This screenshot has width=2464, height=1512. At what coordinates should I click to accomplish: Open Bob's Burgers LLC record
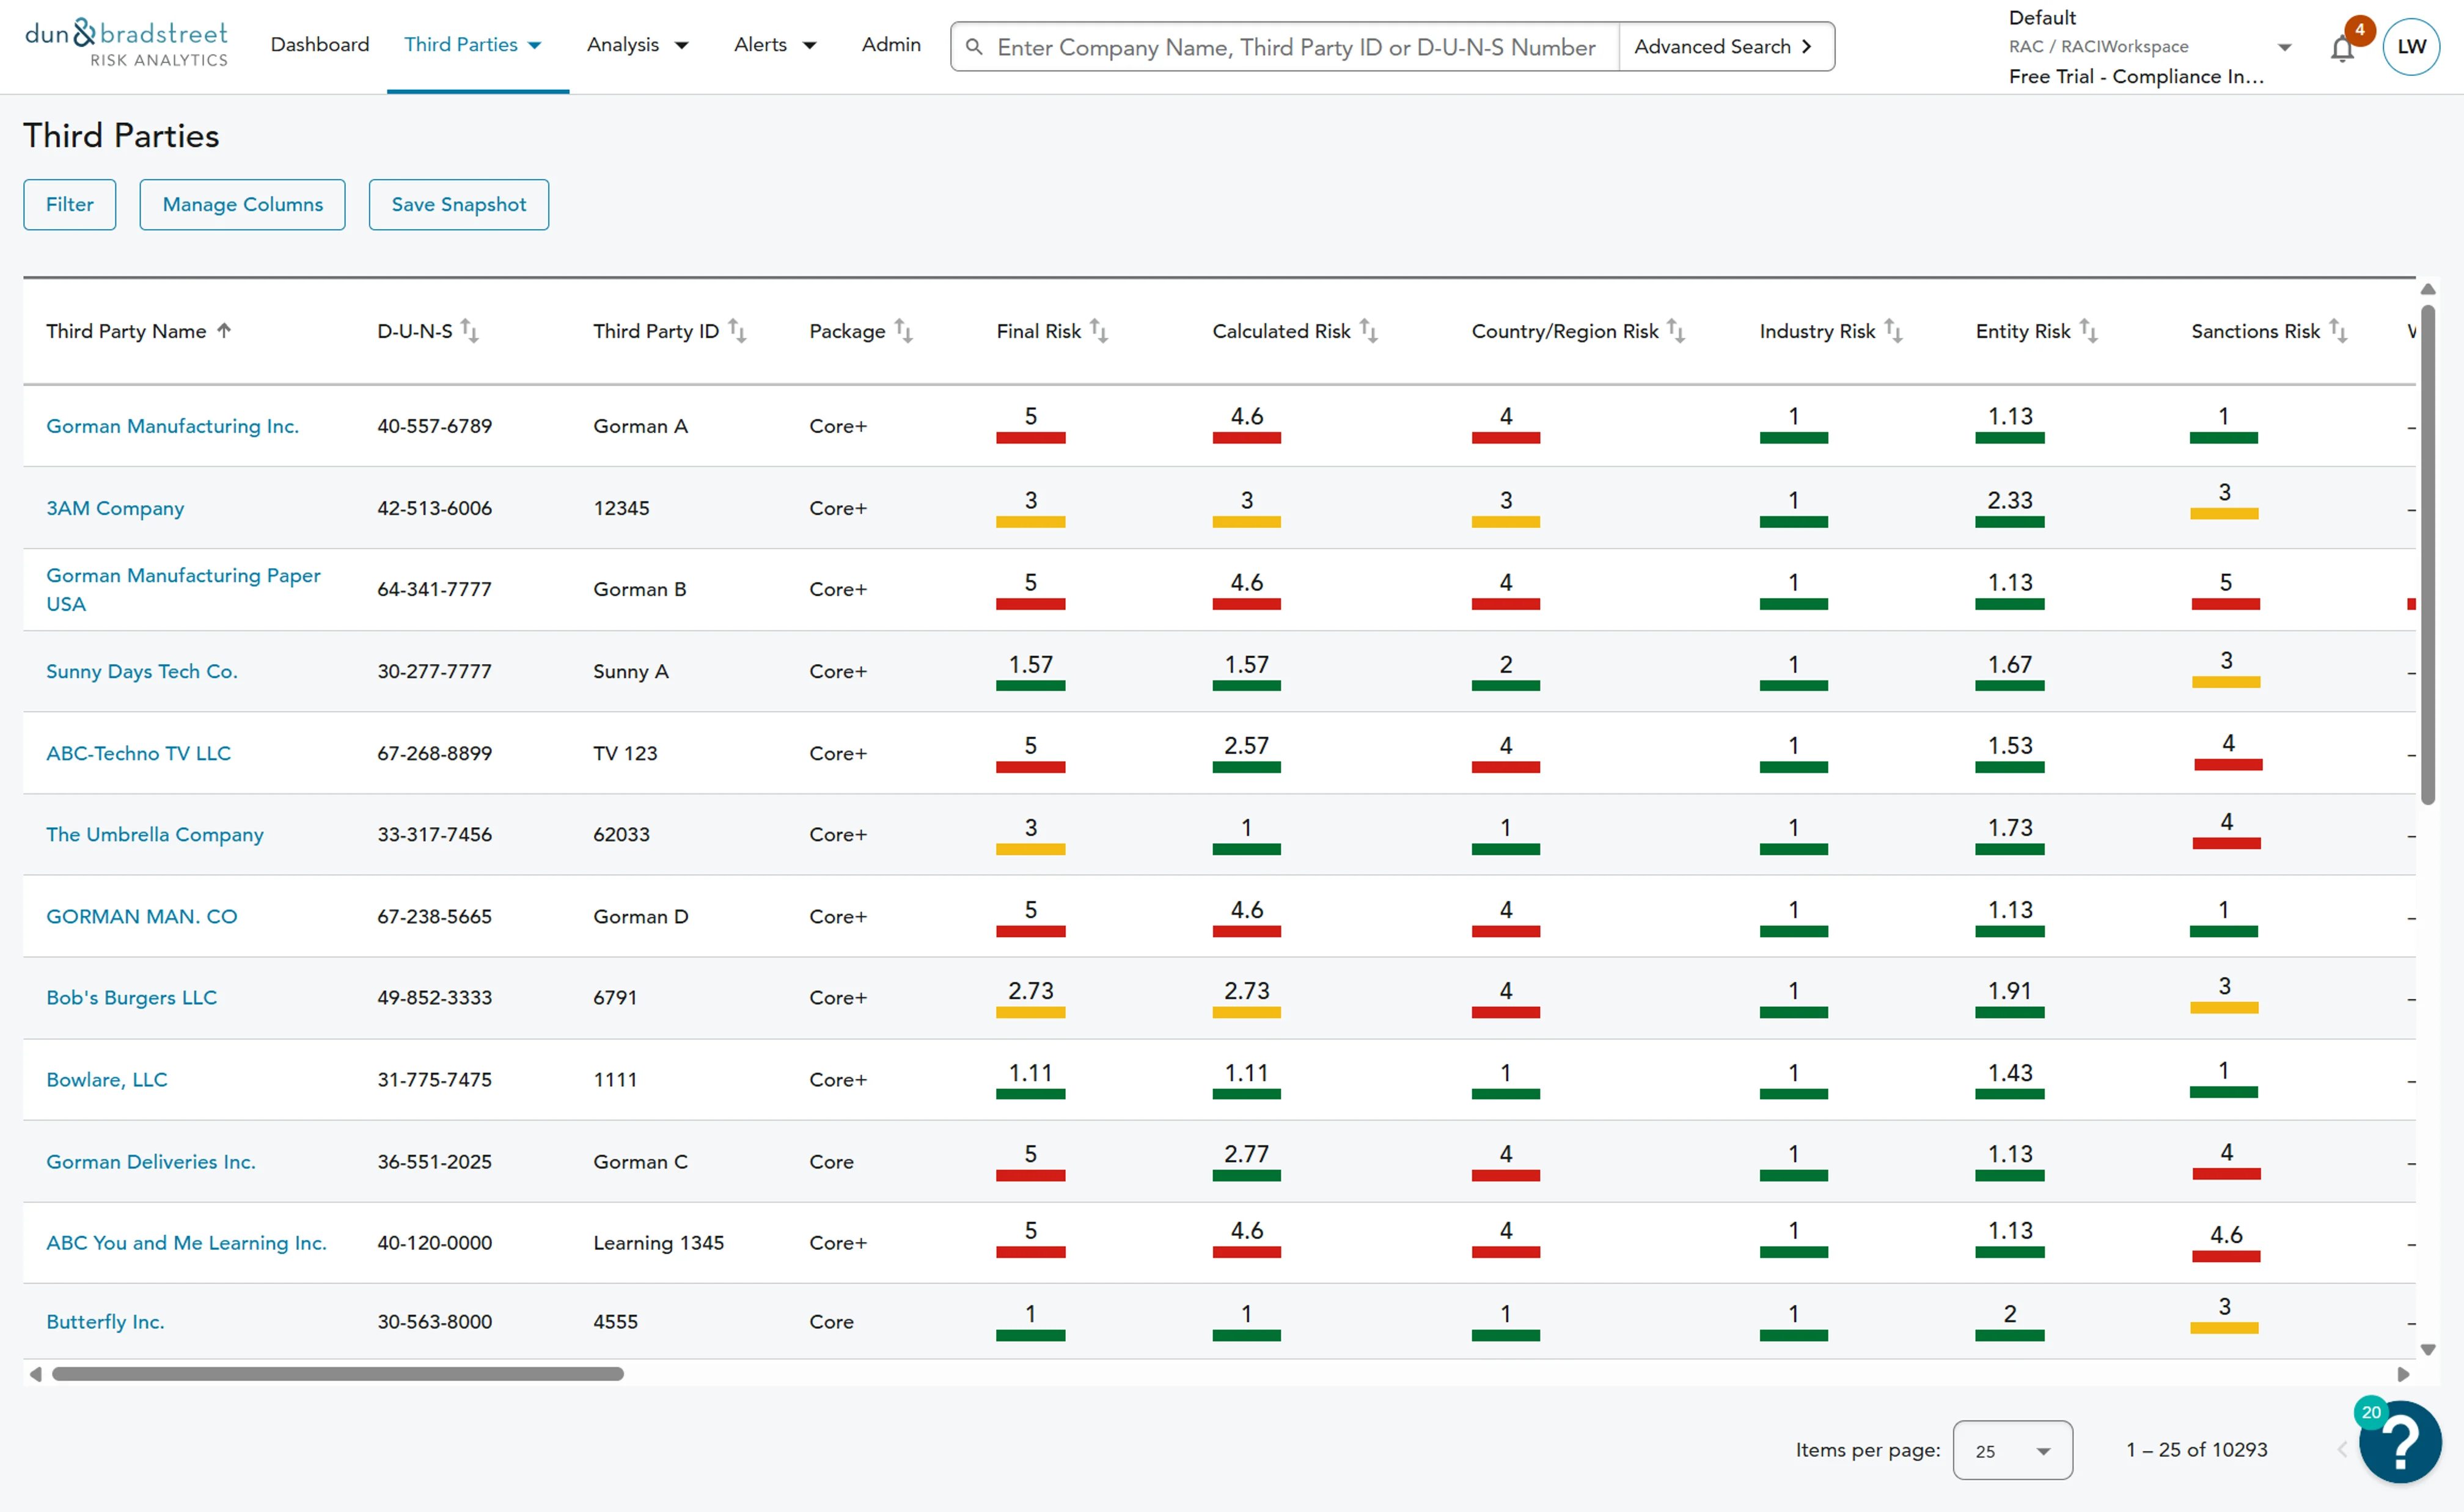(x=131, y=997)
